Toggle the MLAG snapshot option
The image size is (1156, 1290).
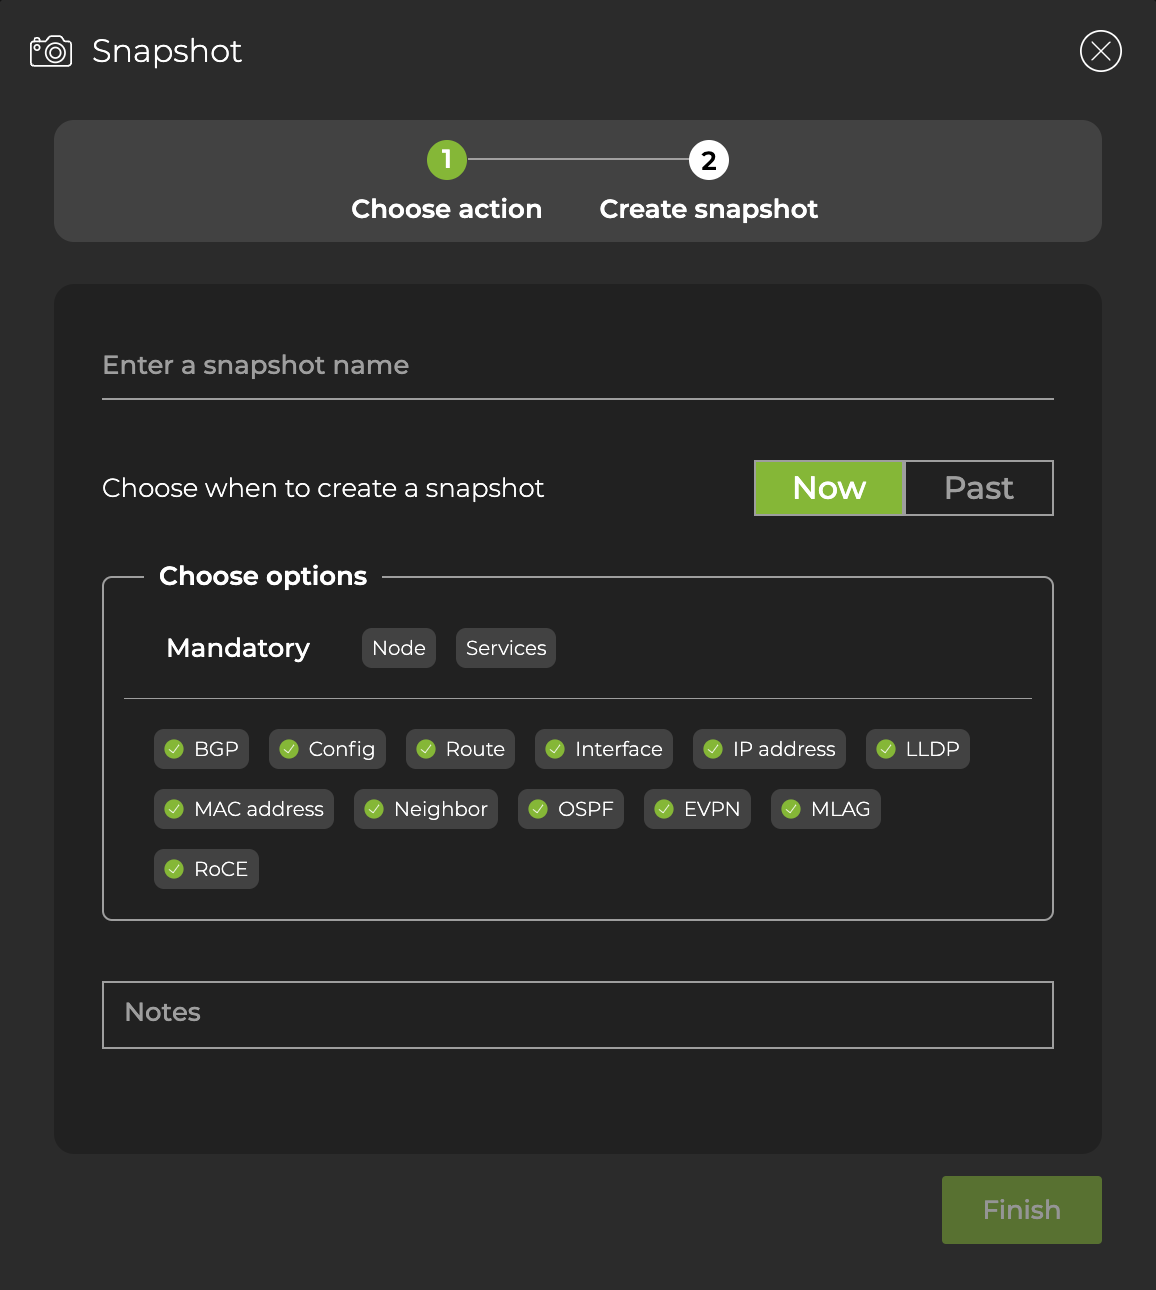[x=825, y=808]
